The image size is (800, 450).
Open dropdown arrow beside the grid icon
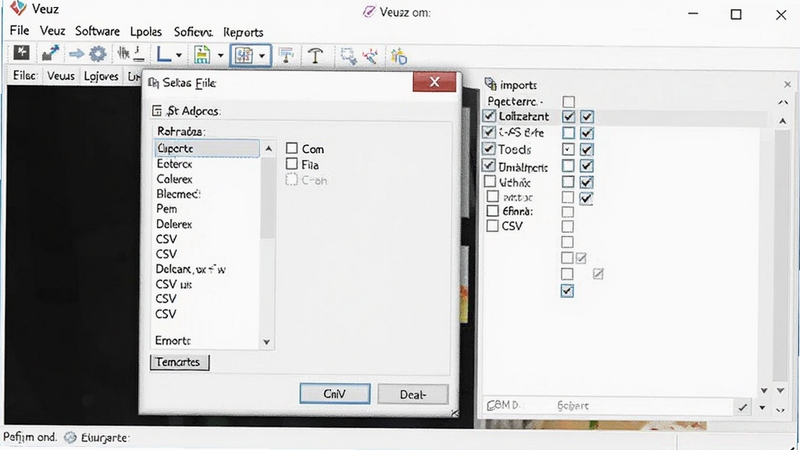[262, 55]
